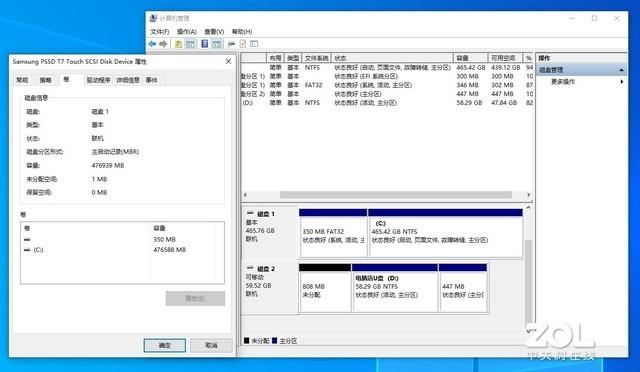Image resolution: width=640 pixels, height=372 pixels.
Task: Click the volume list horizontal scrollbar thumb
Action: (396, 195)
